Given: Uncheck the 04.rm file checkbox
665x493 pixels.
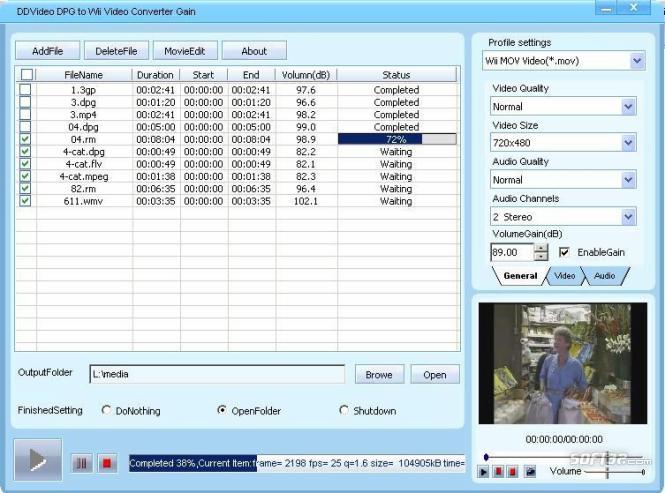Looking at the screenshot, I should pyautogui.click(x=25, y=139).
